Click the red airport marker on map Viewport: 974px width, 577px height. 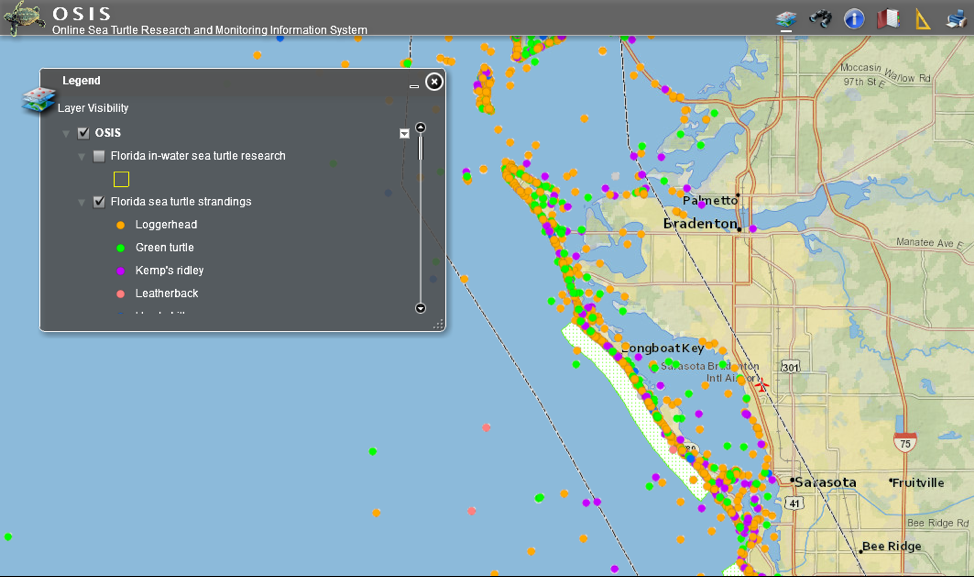[762, 386]
